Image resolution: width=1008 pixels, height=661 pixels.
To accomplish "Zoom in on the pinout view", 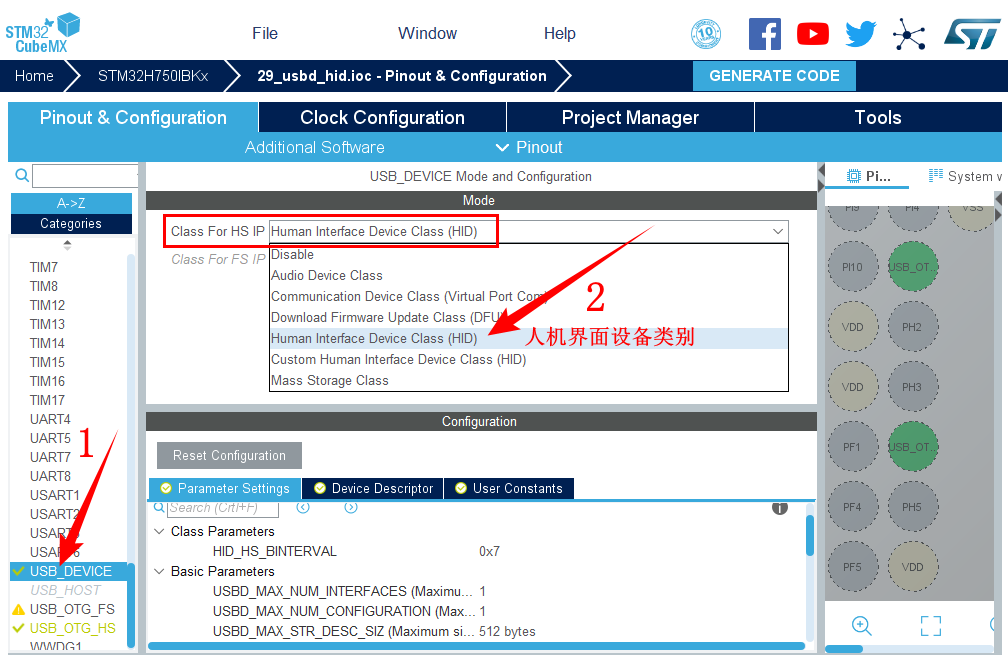I will (861, 626).
